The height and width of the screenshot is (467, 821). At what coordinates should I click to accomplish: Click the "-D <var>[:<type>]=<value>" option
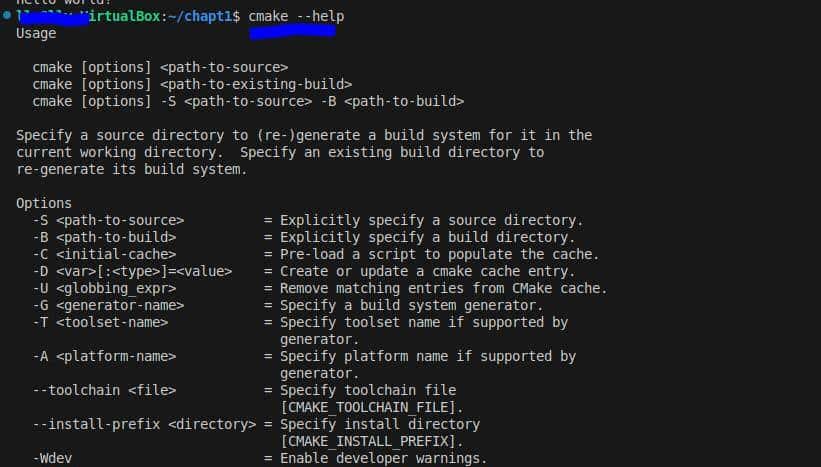pyautogui.click(x=132, y=271)
